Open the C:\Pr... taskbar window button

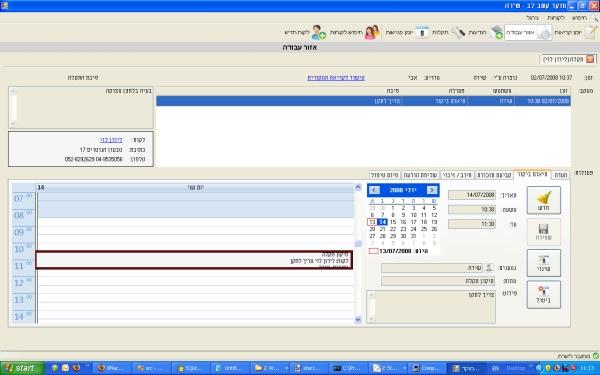pos(347,368)
